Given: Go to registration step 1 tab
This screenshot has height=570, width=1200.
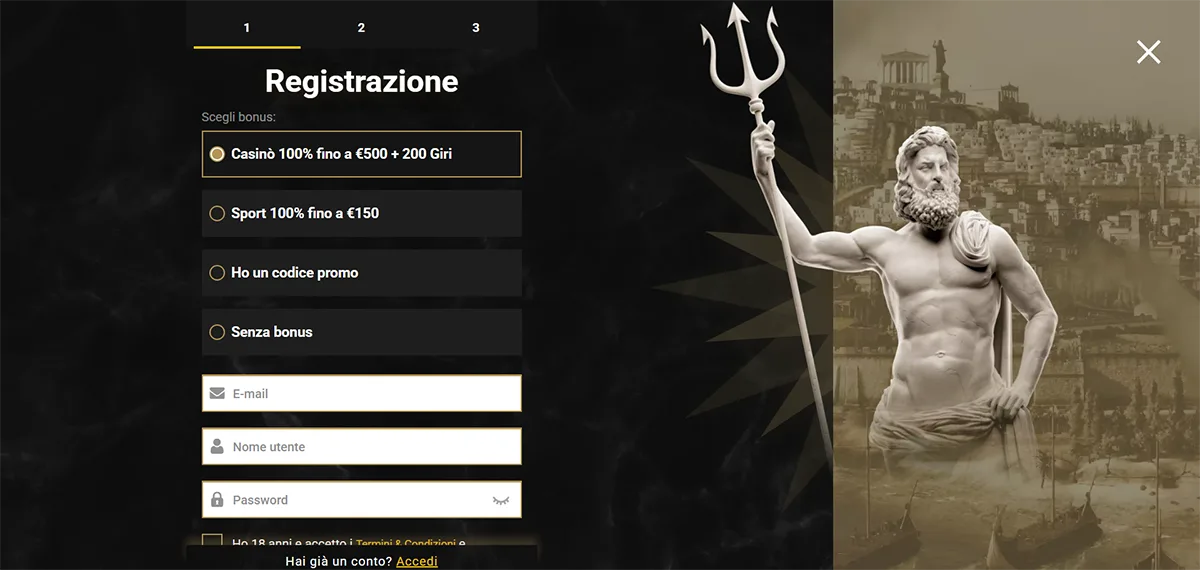Looking at the screenshot, I should point(247,27).
